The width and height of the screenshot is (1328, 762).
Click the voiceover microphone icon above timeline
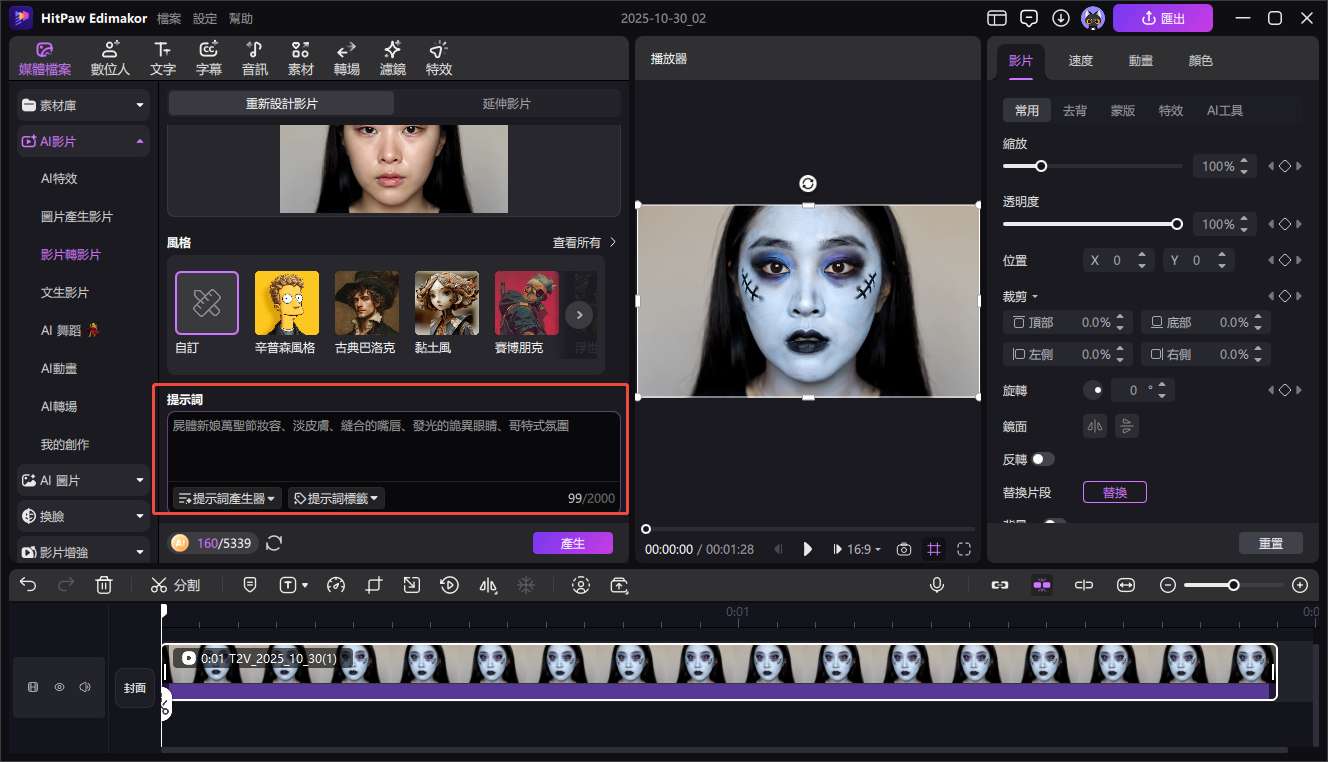pos(937,584)
